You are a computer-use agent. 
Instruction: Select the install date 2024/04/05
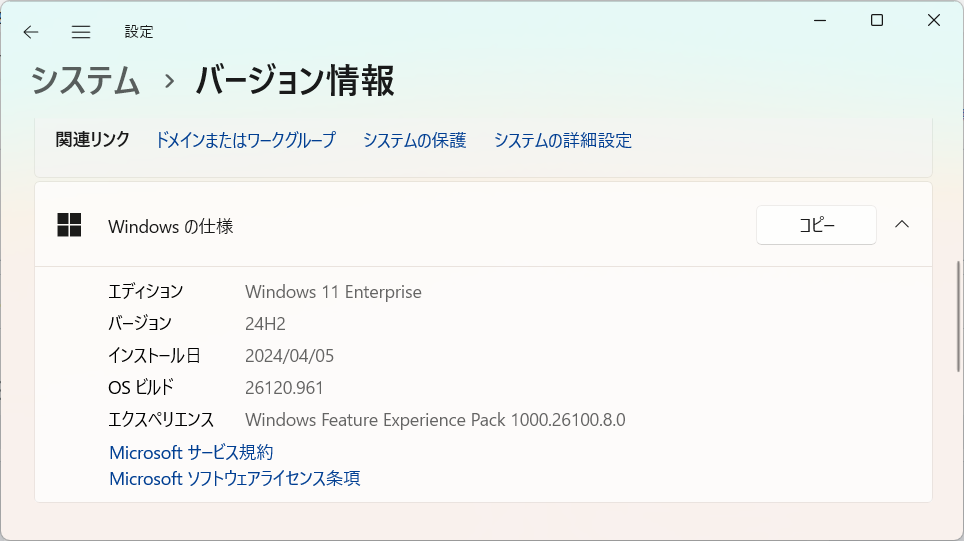click(x=289, y=356)
